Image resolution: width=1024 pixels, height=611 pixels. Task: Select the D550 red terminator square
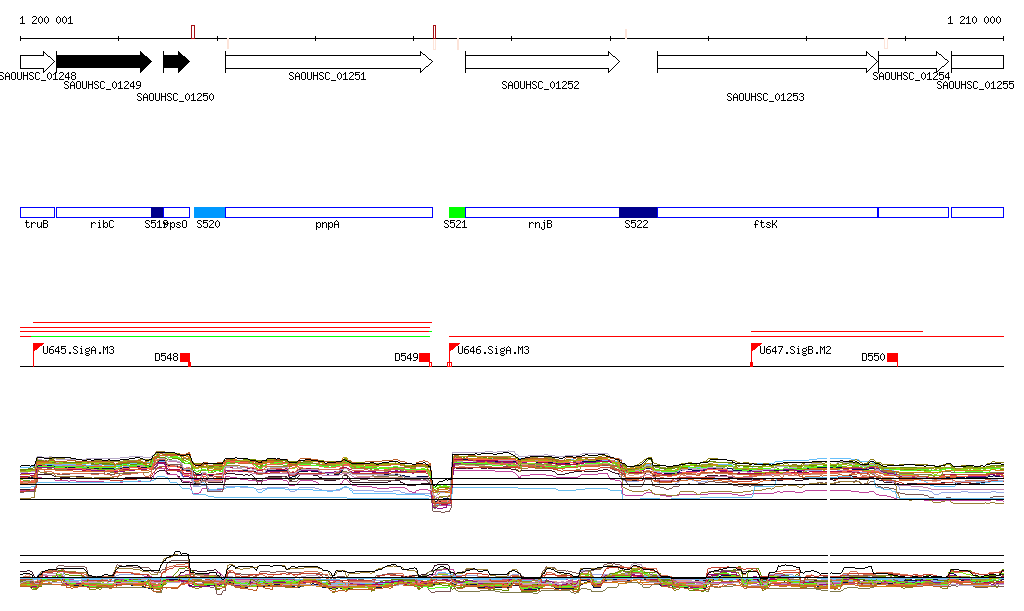pyautogui.click(x=892, y=357)
